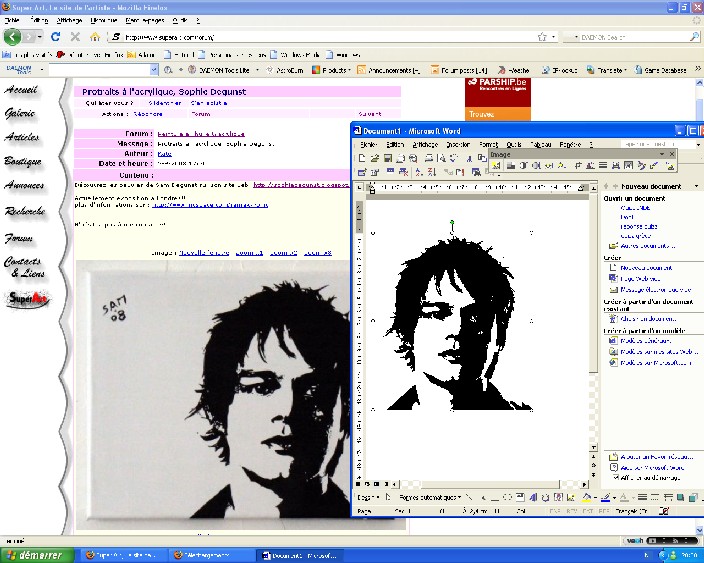This screenshot has height=563, width=704.
Task: Click Firefox Reload page icon
Action: pos(56,37)
